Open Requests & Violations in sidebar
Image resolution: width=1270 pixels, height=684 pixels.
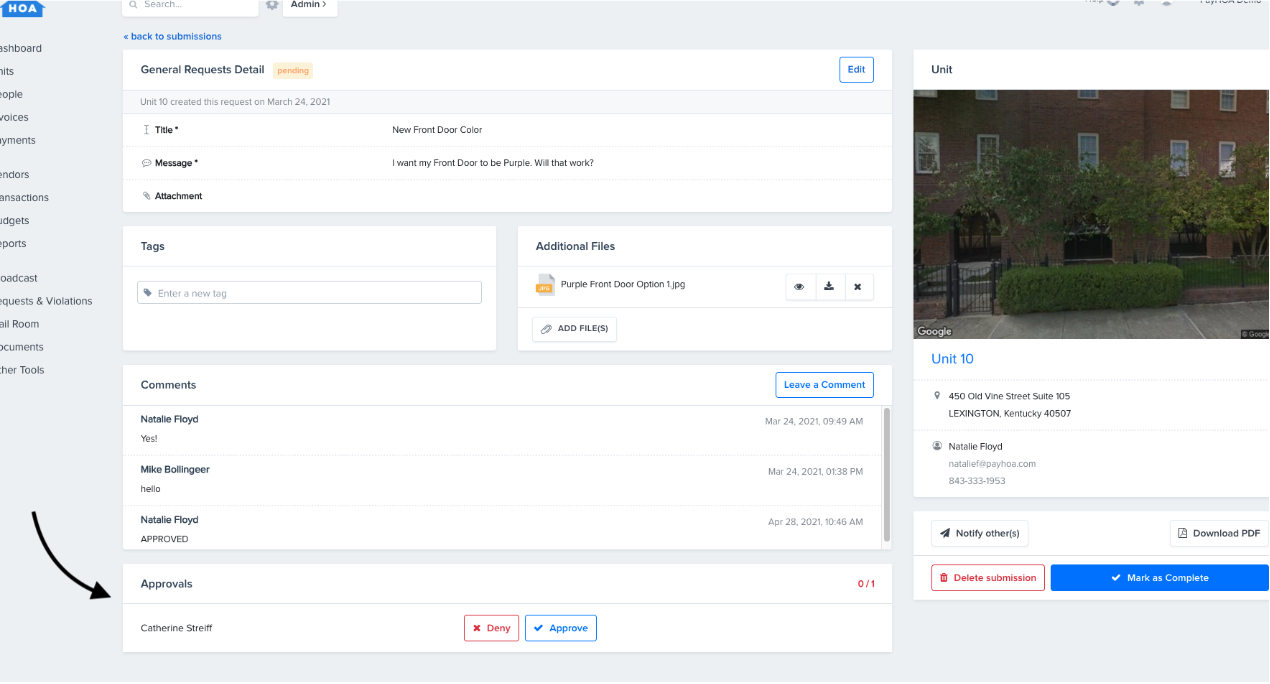[44, 301]
